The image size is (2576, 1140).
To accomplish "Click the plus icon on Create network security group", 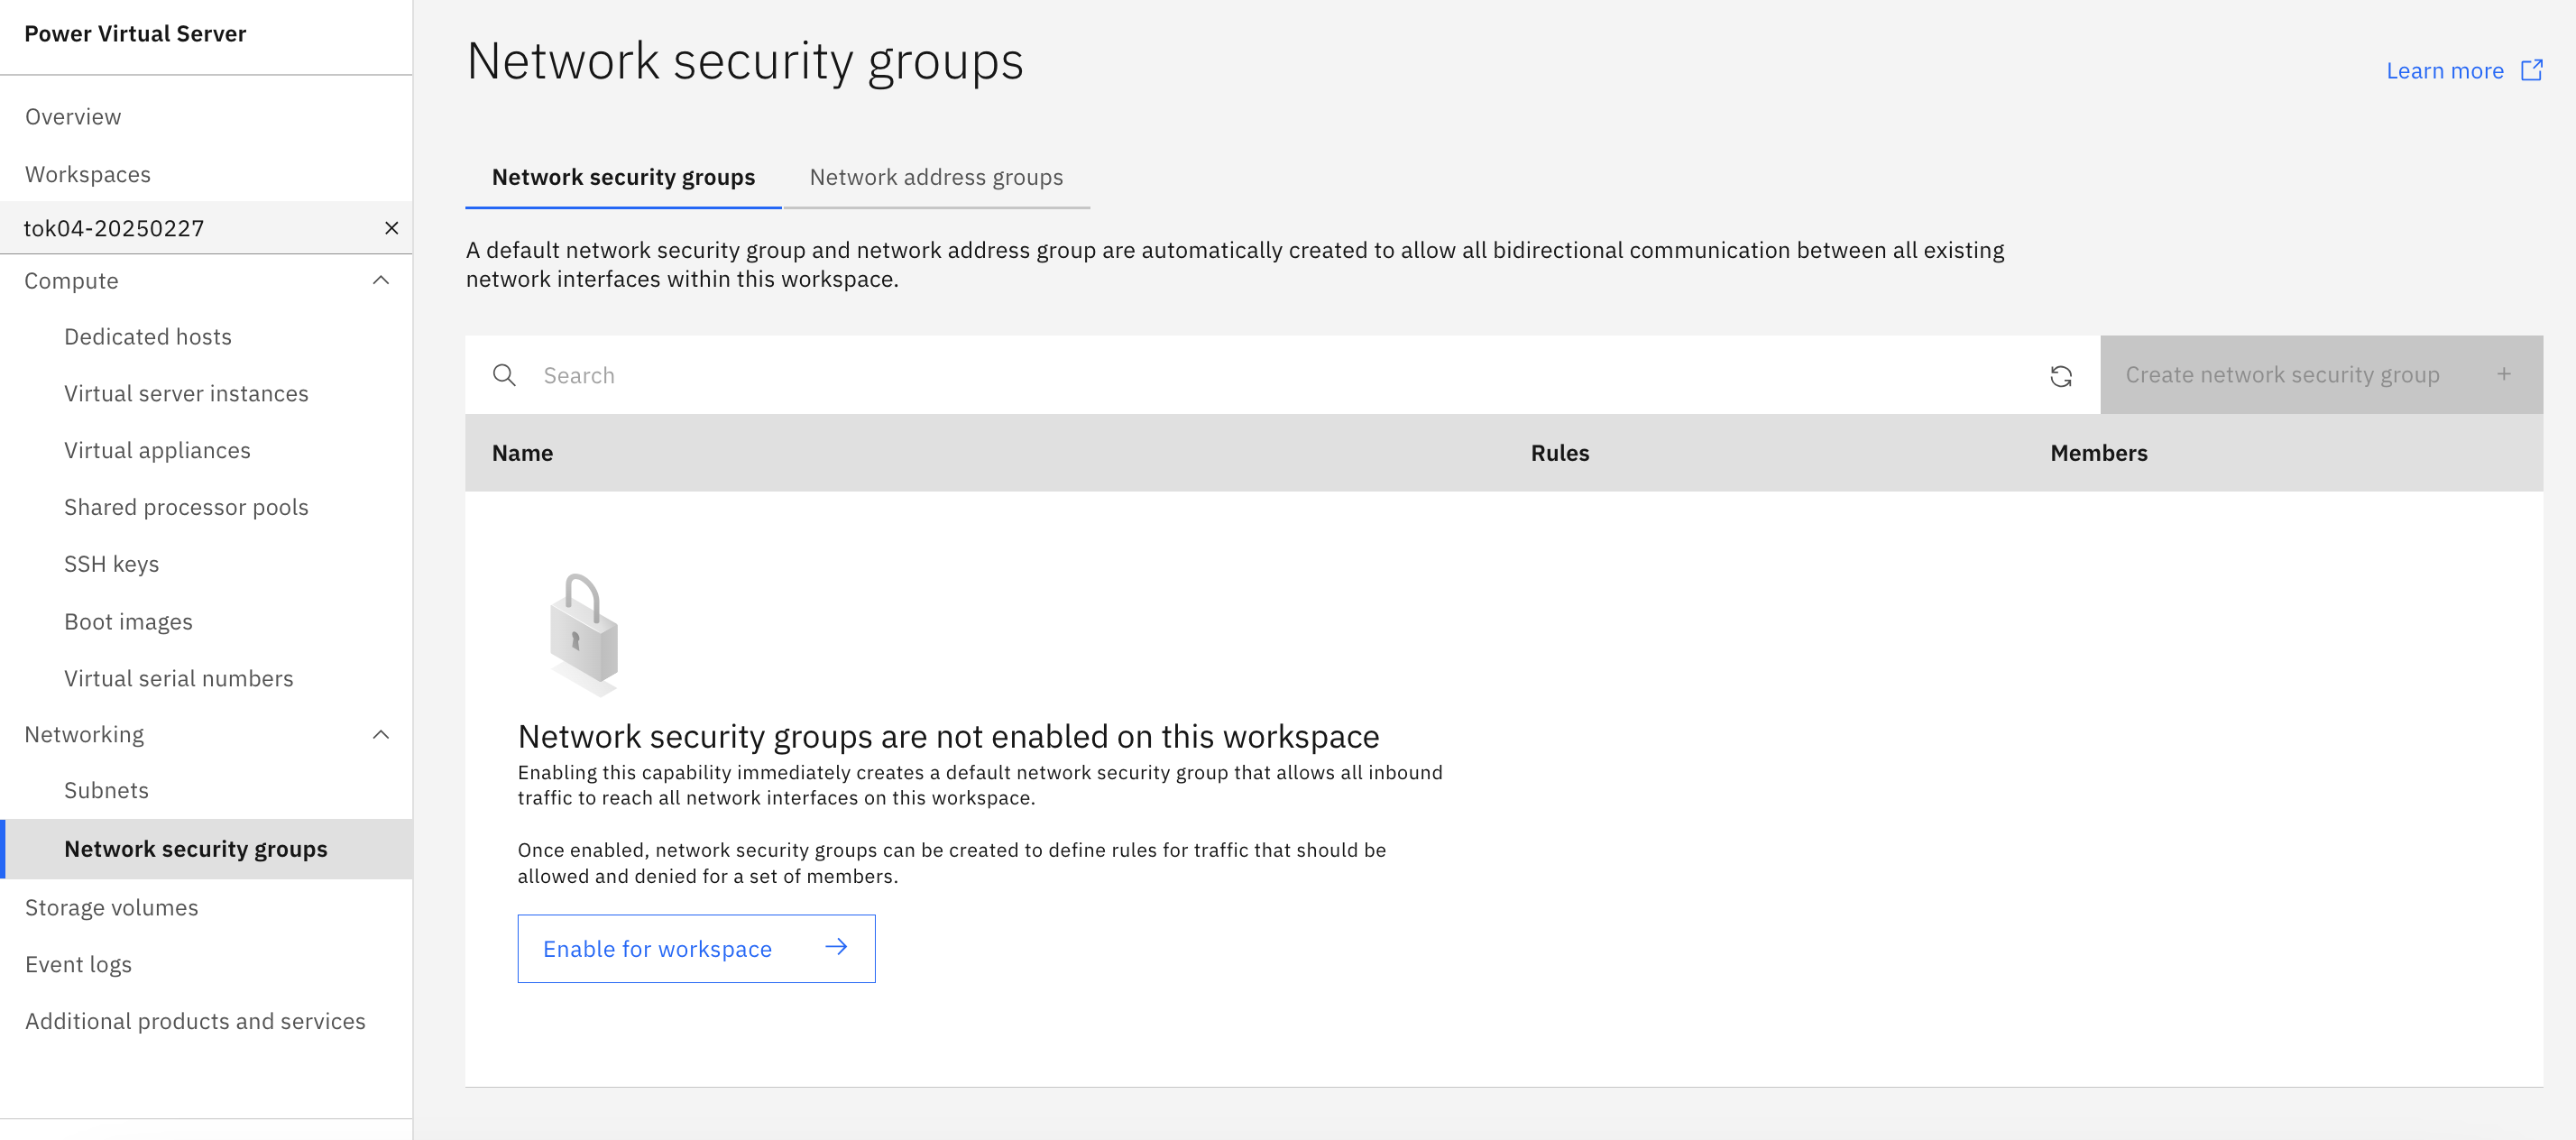I will [2503, 374].
